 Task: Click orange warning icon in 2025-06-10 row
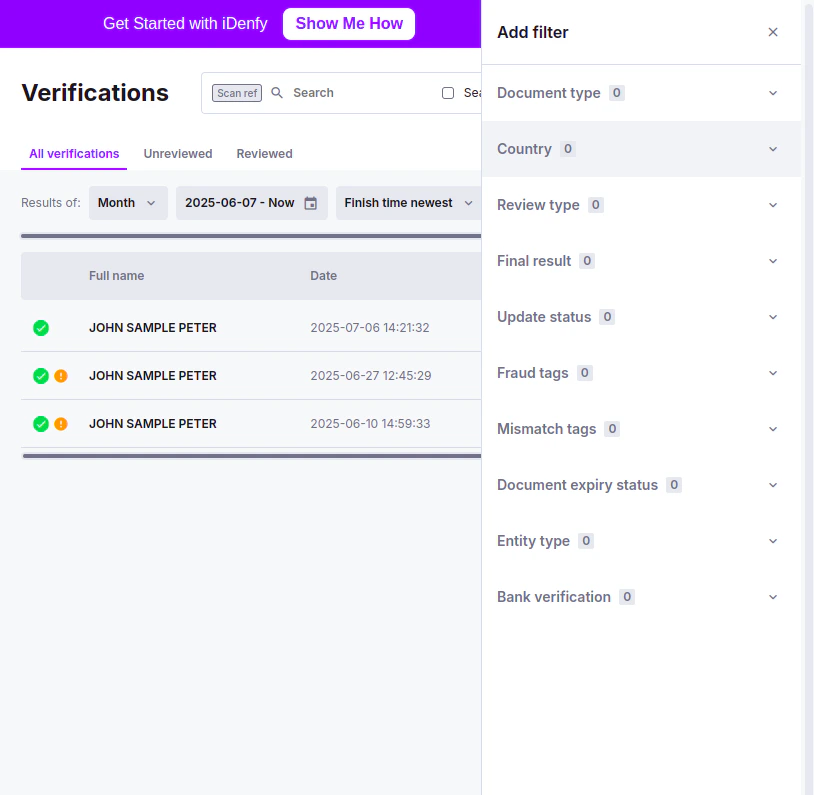pos(61,424)
